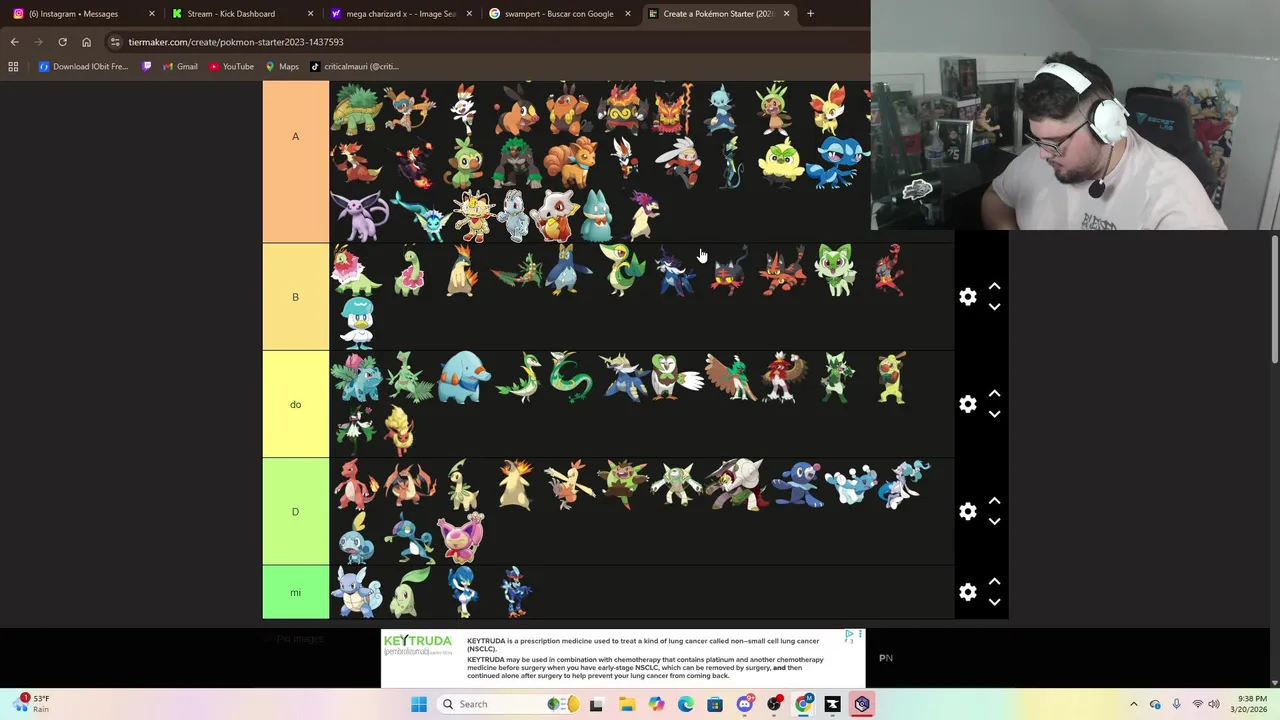Screen dimensions: 1280x720
Task: Go to browser home page
Action: pyautogui.click(x=86, y=42)
